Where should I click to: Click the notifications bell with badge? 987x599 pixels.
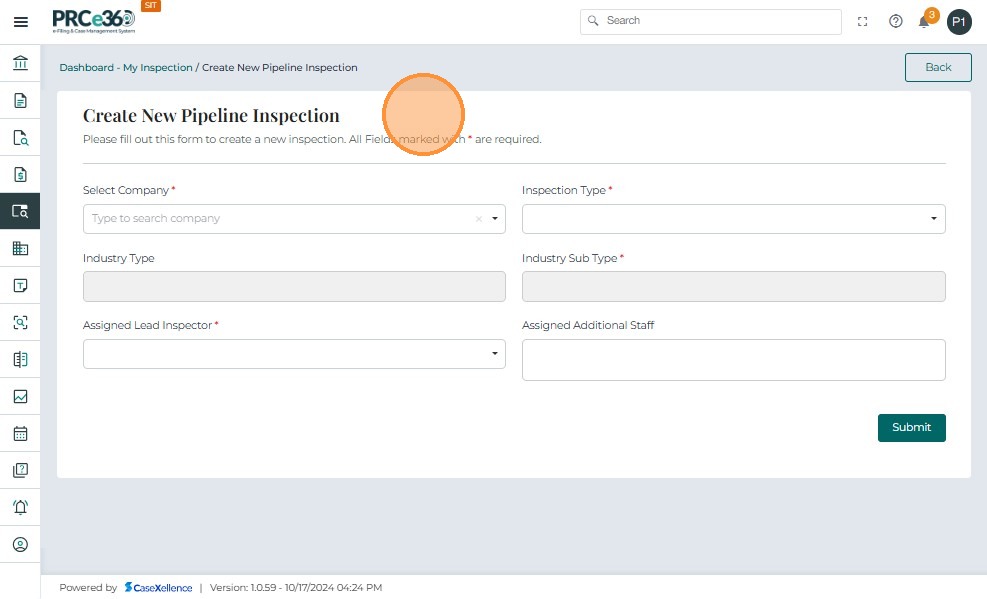[925, 21]
